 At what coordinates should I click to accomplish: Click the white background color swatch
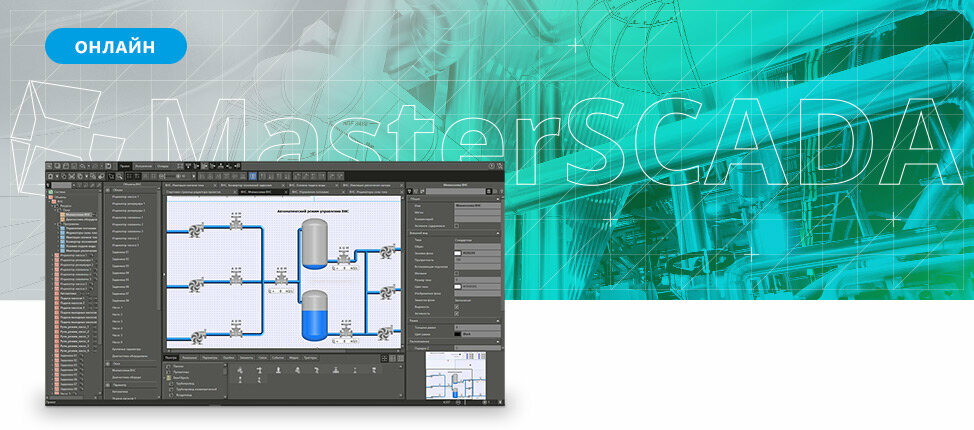pyautogui.click(x=457, y=254)
